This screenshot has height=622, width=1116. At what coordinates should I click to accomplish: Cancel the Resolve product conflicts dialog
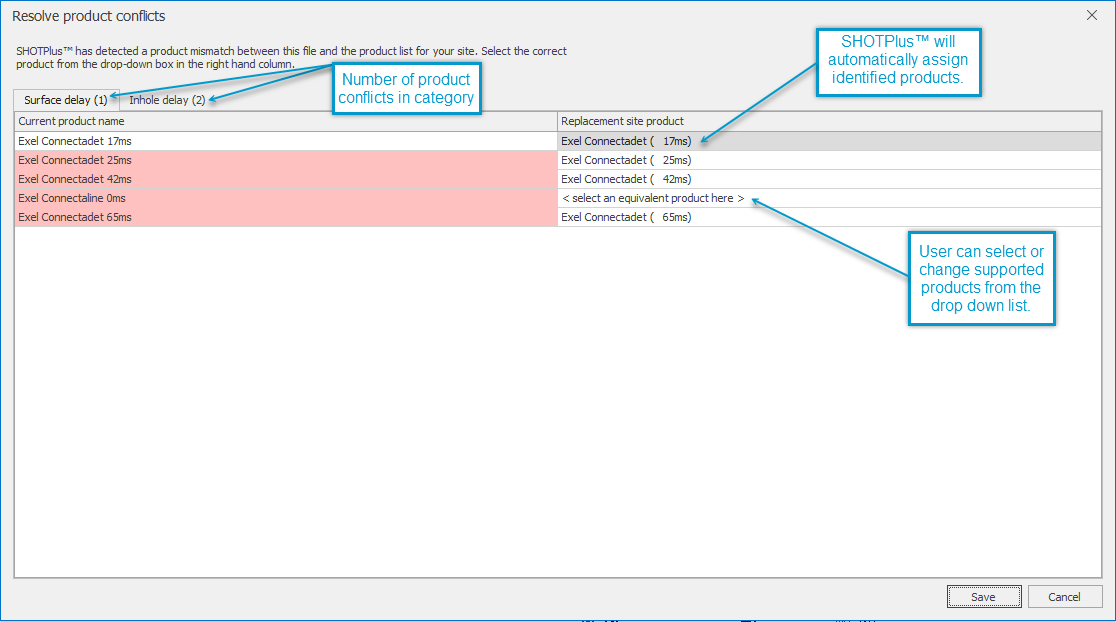1064,596
